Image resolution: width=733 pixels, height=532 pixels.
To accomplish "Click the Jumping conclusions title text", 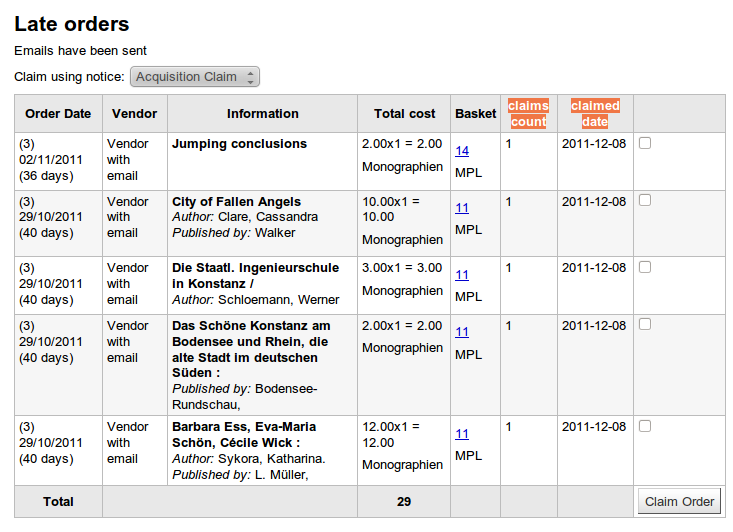I will tap(239, 144).
